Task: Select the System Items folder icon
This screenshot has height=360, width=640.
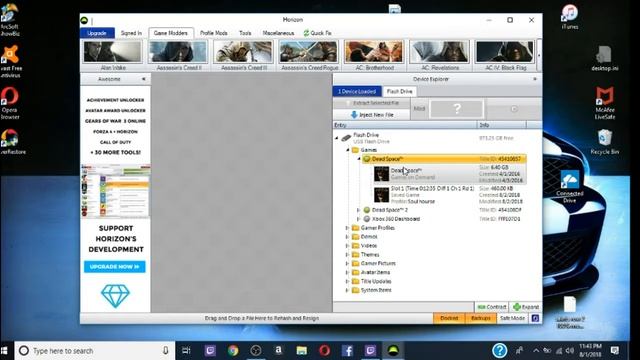Action: 356,290
